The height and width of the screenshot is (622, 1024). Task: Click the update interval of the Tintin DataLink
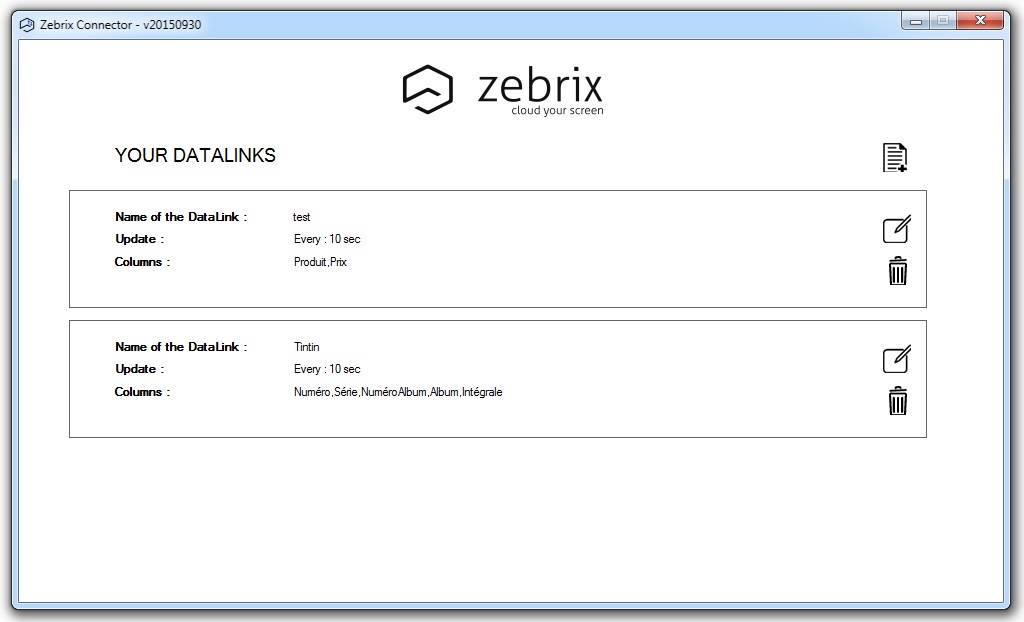point(327,369)
